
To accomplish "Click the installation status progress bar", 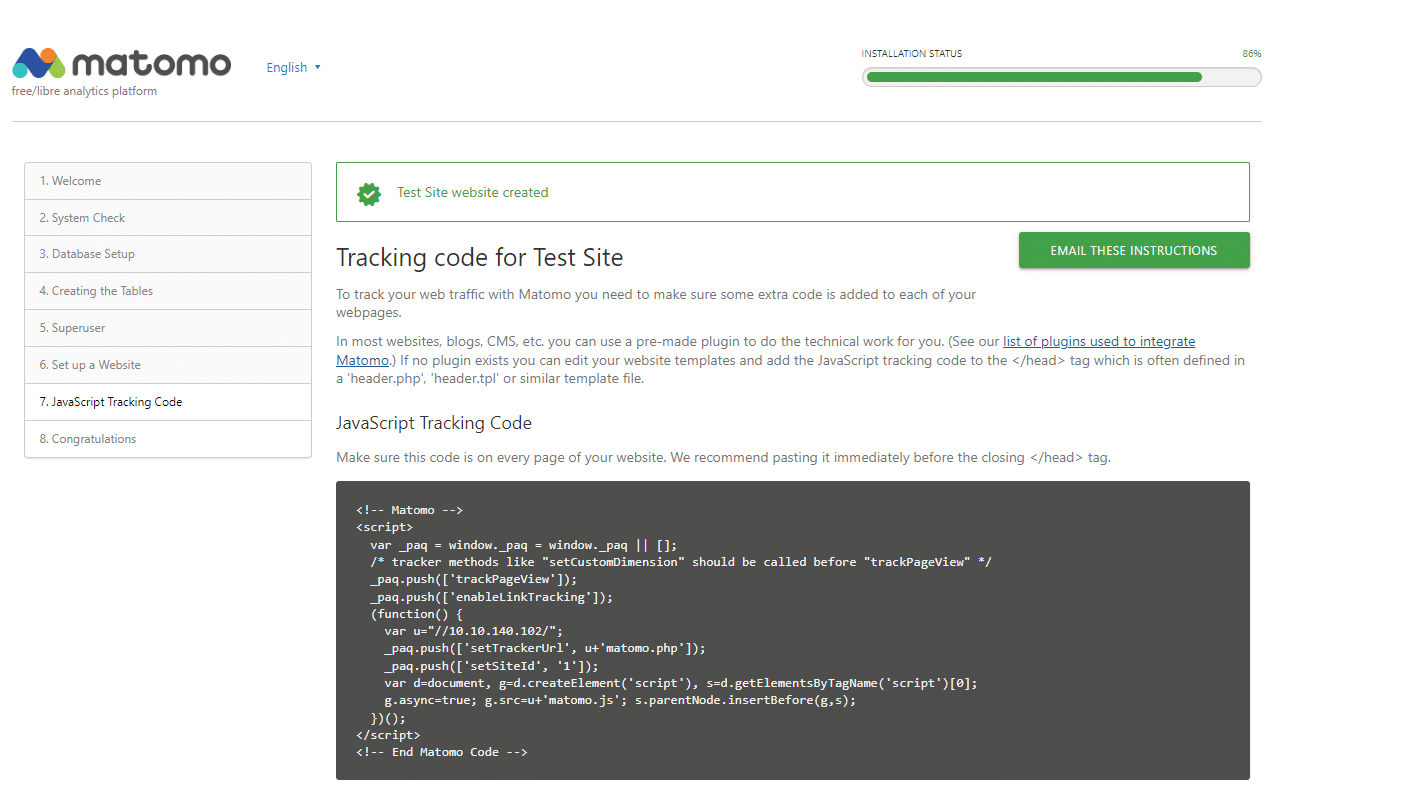I will coord(1062,77).
